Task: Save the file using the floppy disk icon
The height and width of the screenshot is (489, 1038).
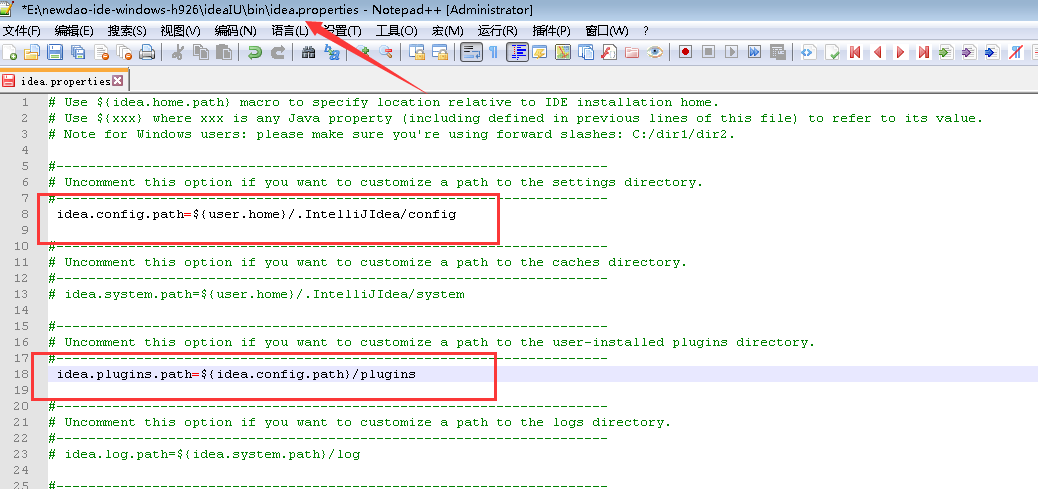Action: pos(55,52)
